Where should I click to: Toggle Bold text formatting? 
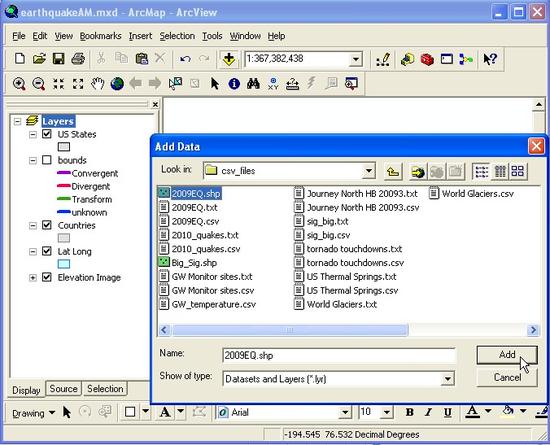409,412
